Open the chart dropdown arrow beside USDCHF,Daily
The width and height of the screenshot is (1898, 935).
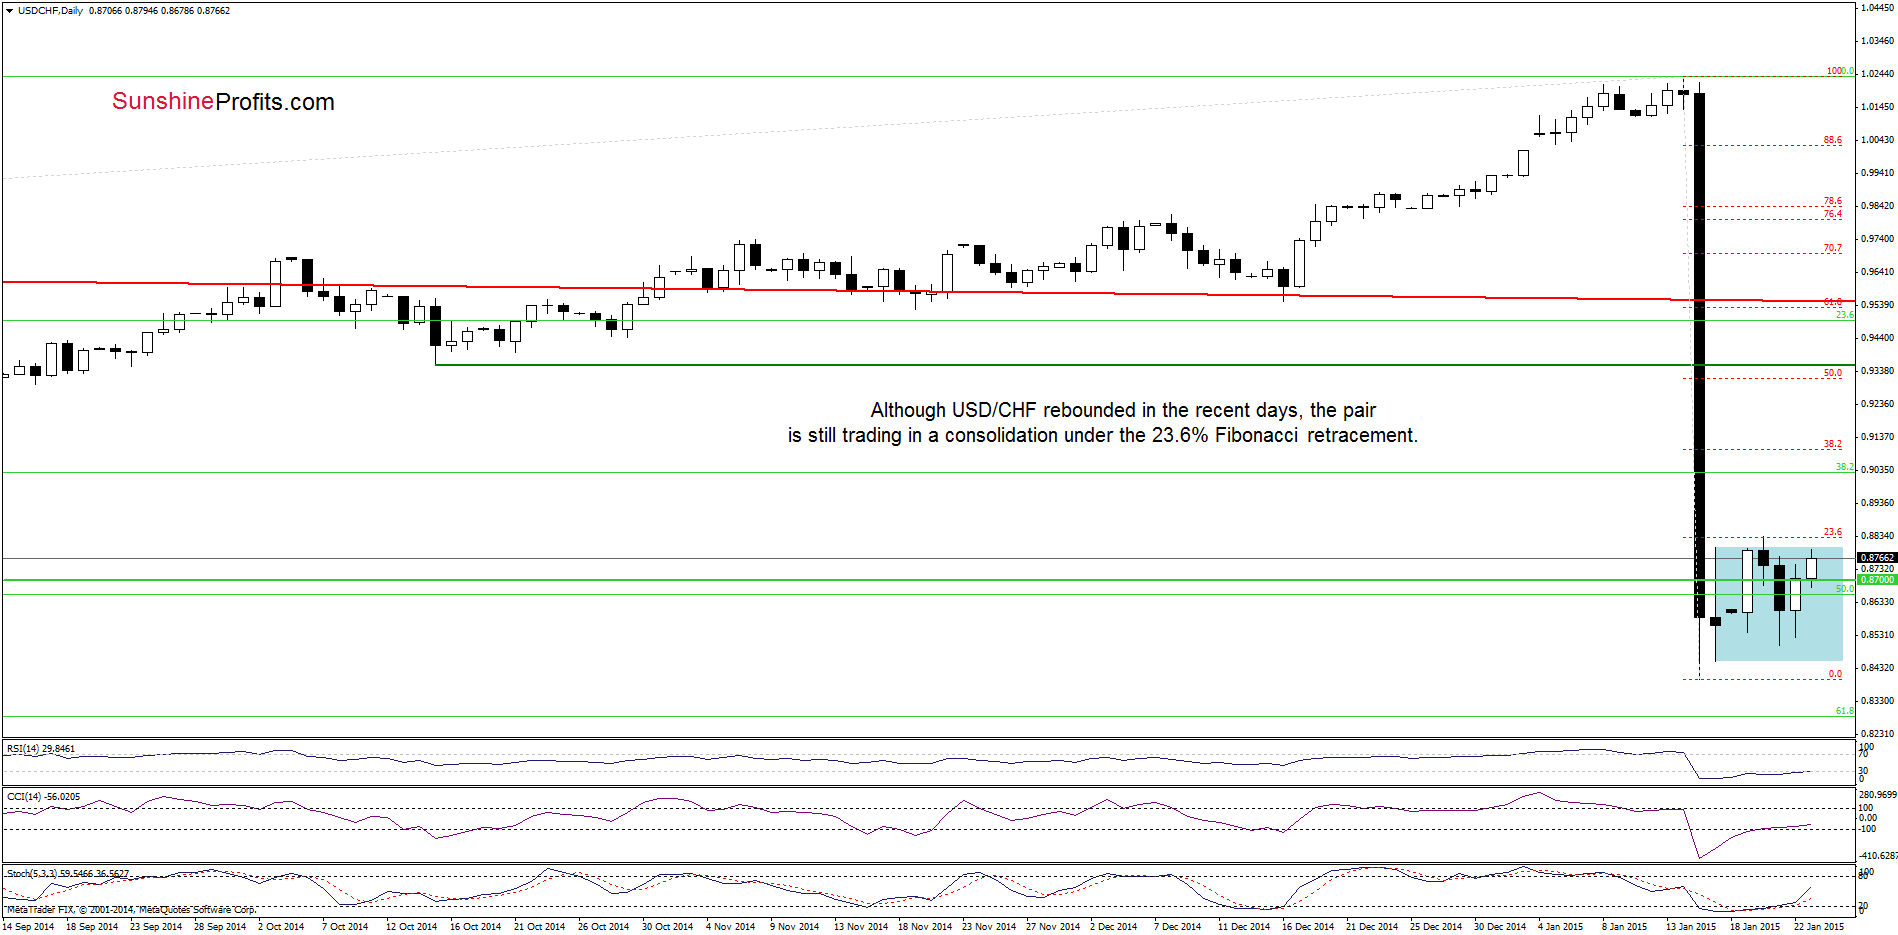click(x=9, y=11)
